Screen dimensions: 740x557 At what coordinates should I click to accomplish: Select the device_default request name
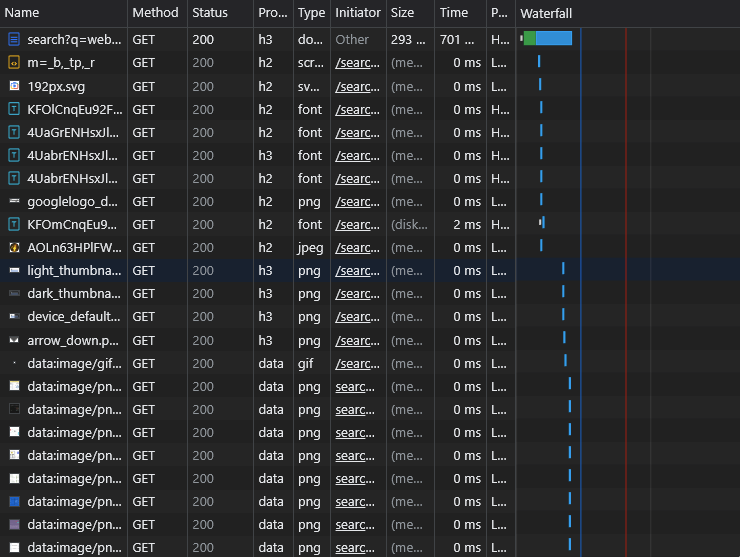(x=74, y=316)
